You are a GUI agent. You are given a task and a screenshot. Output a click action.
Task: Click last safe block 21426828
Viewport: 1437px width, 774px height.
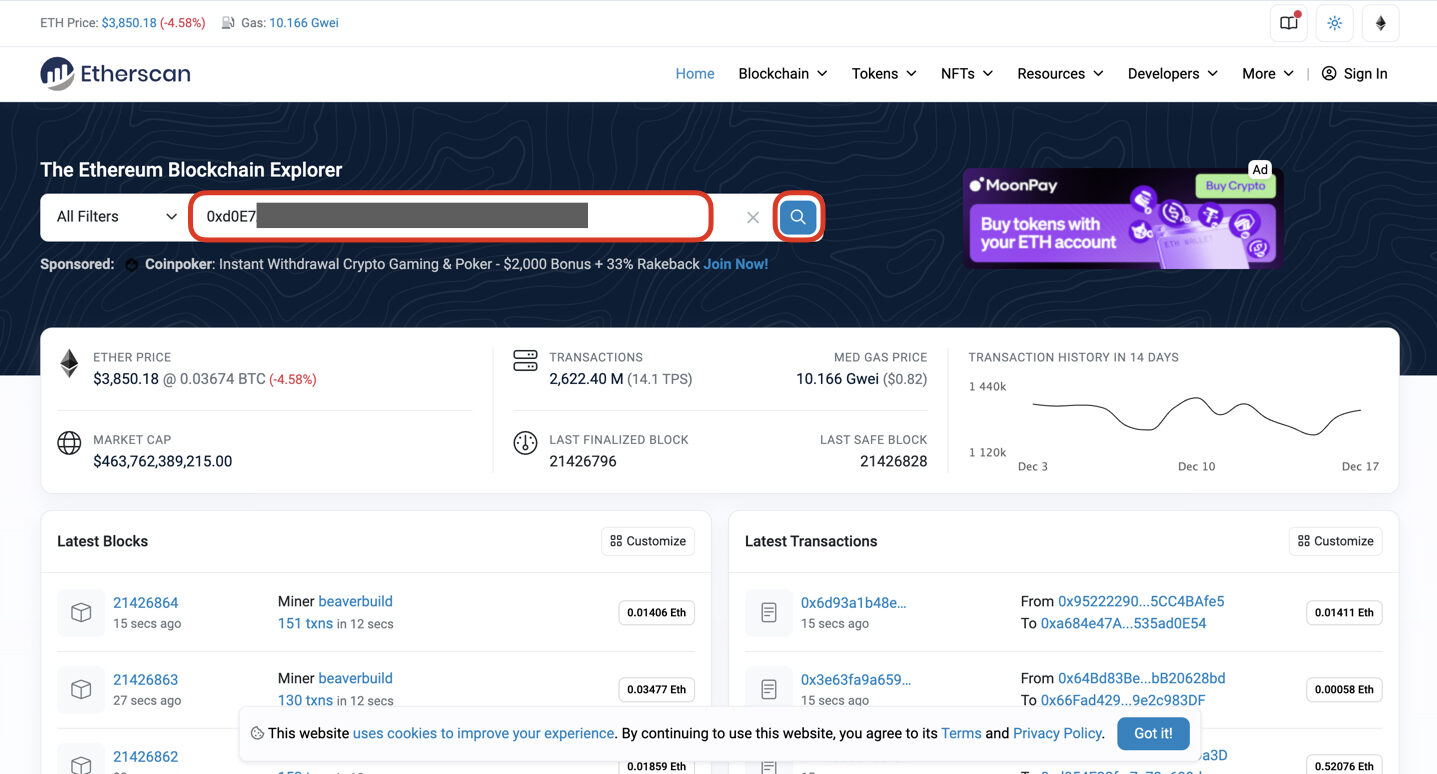[894, 461]
